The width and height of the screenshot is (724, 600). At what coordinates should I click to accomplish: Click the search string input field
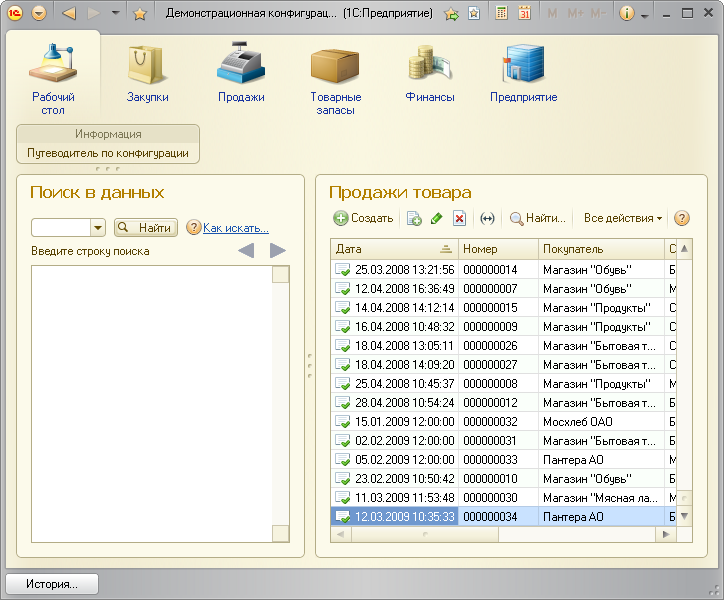point(60,228)
